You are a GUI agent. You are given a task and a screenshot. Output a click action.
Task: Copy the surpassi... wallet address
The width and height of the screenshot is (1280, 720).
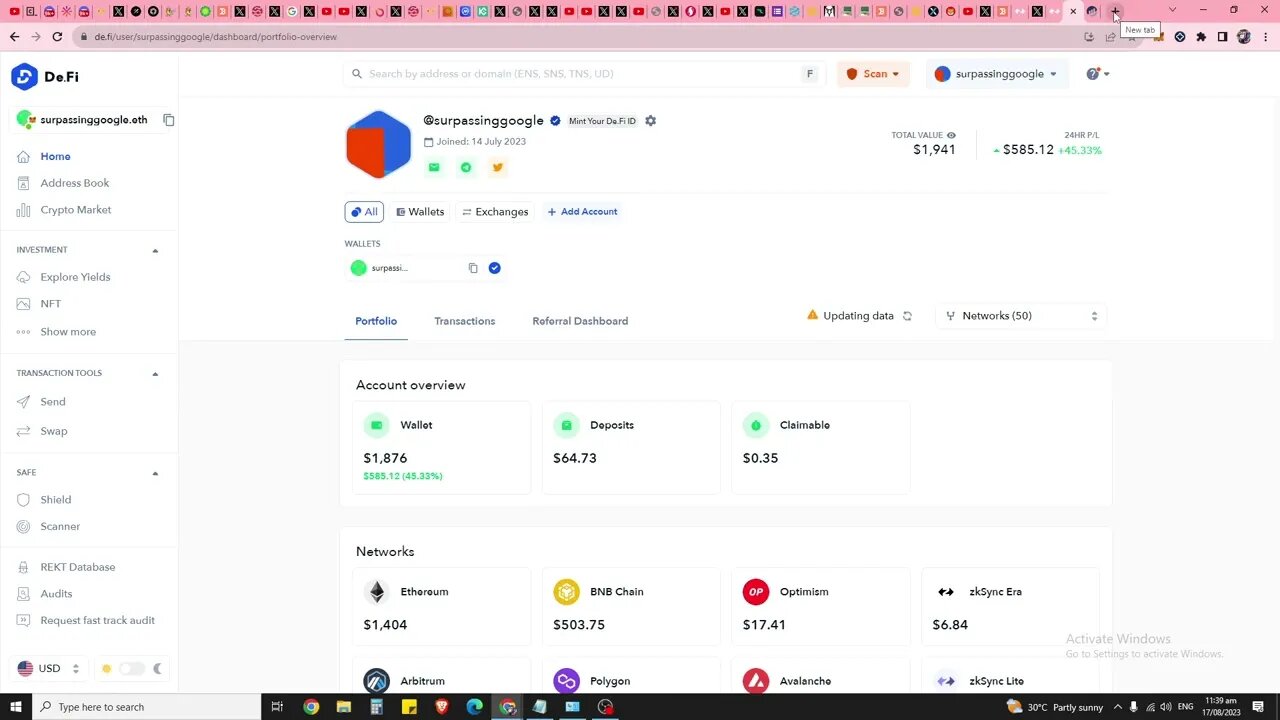coord(473,268)
